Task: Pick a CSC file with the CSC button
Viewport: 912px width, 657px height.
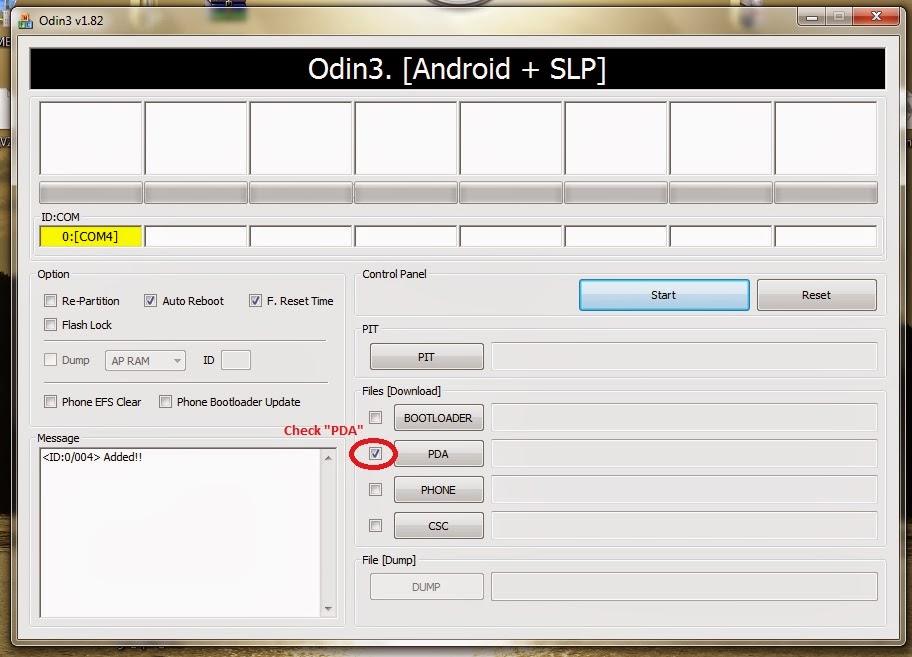Action: (x=439, y=526)
